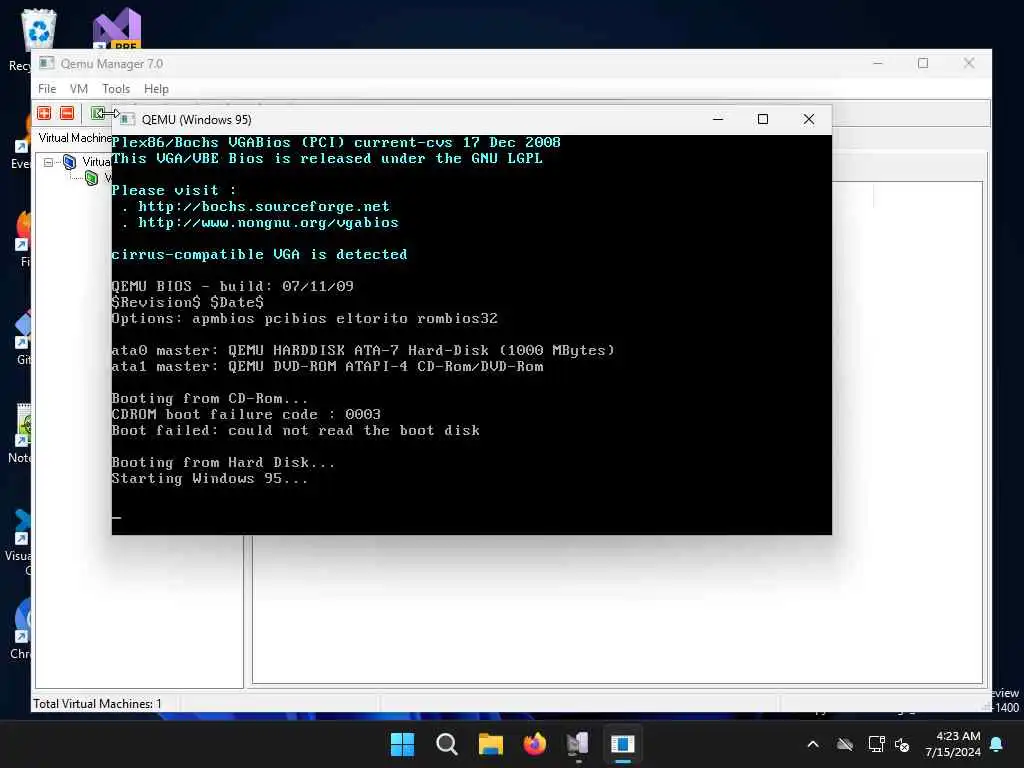Click the OneDrive cloud tray icon
The width and height of the screenshot is (1024, 768).
point(845,744)
